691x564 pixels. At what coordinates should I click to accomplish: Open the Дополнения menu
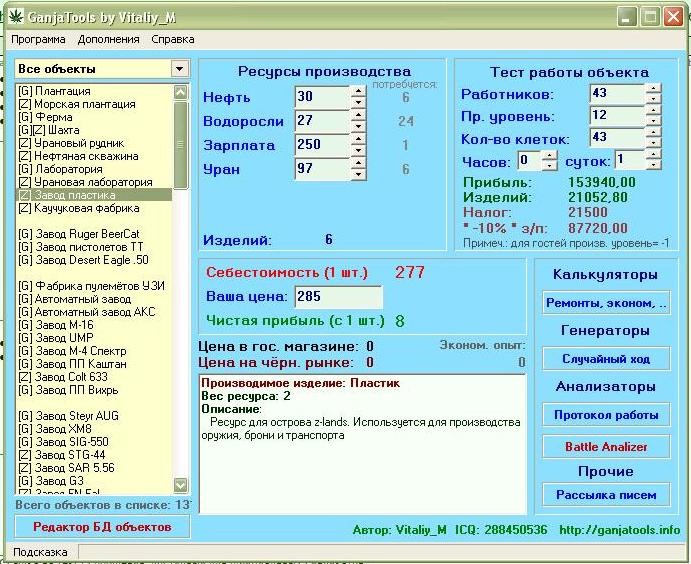pyautogui.click(x=108, y=39)
